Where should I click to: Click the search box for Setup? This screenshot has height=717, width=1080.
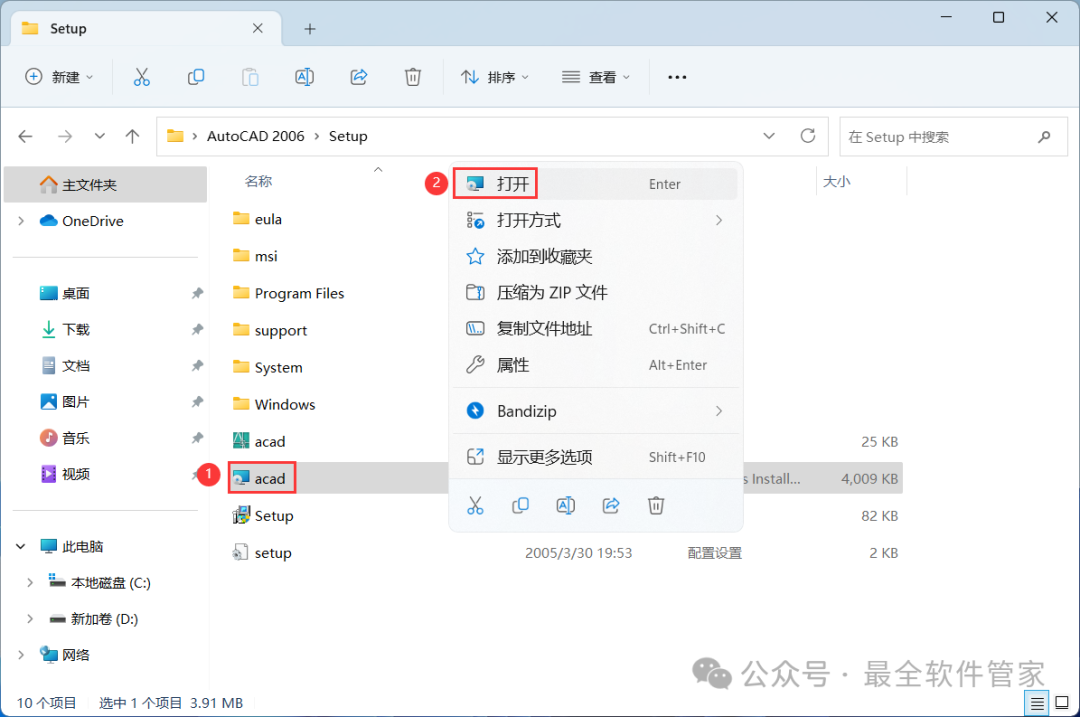pyautogui.click(x=953, y=136)
